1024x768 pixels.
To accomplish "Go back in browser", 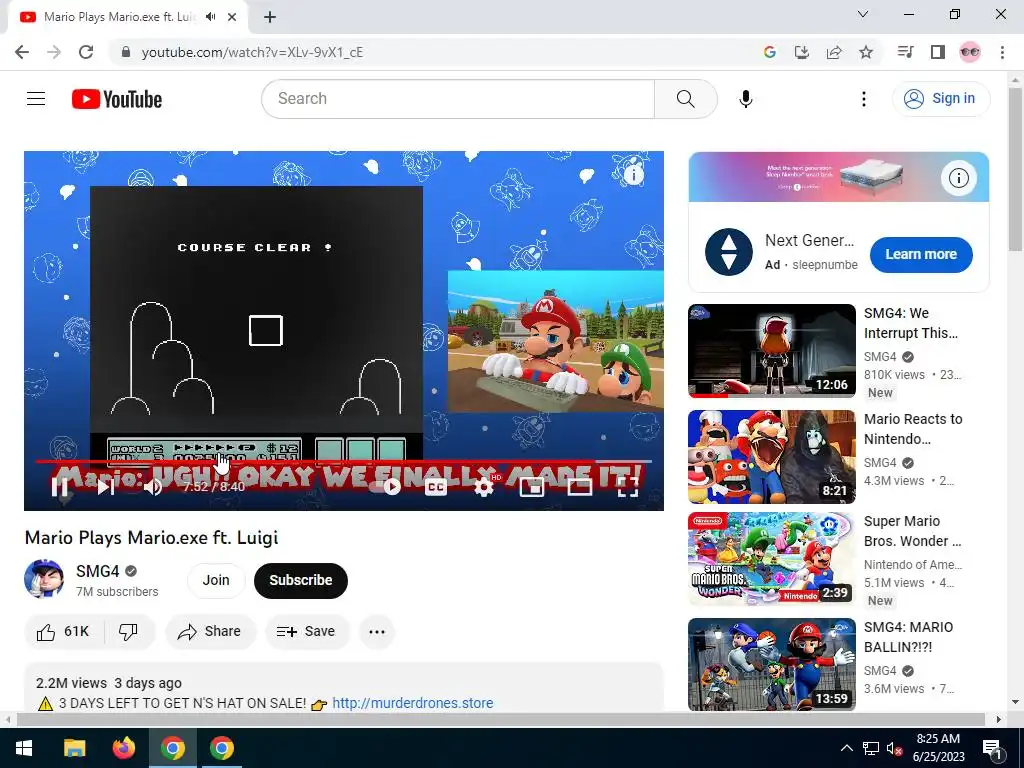I will pos(22,52).
